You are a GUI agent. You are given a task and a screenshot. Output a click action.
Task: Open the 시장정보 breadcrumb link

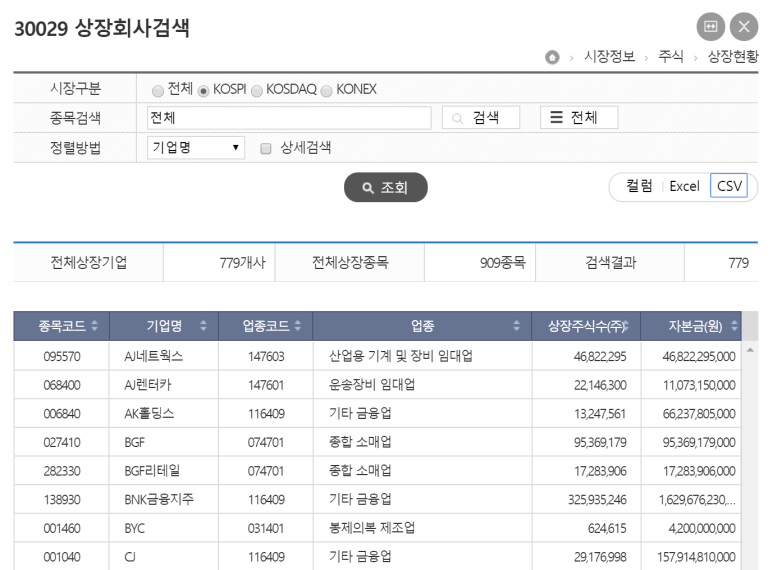tap(609, 57)
